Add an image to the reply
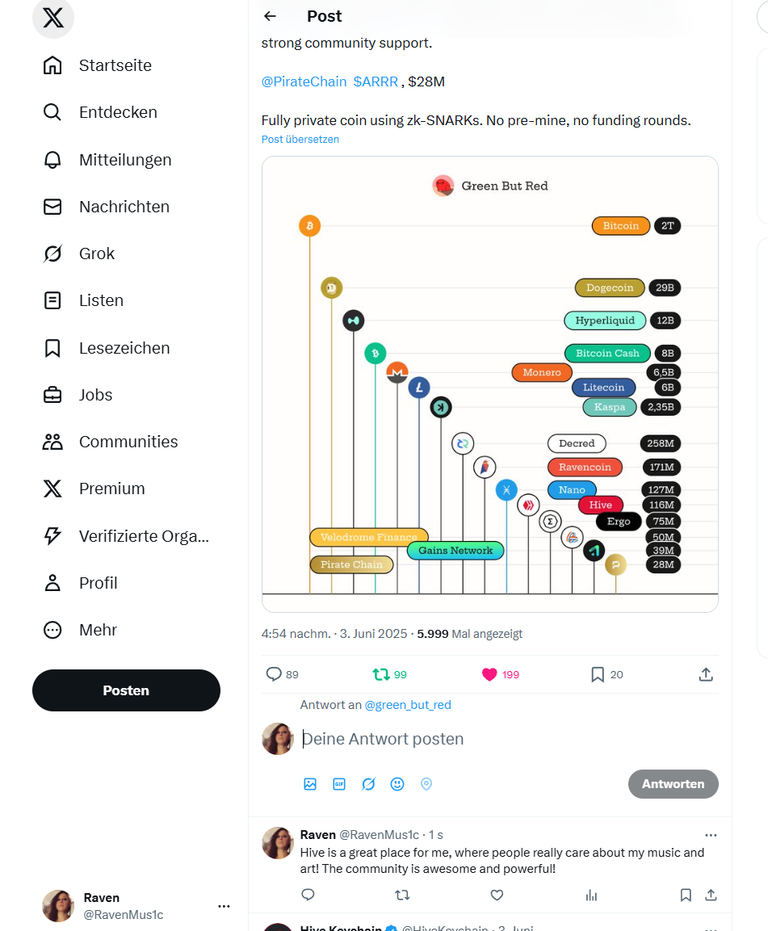The image size is (768, 931). pos(310,784)
